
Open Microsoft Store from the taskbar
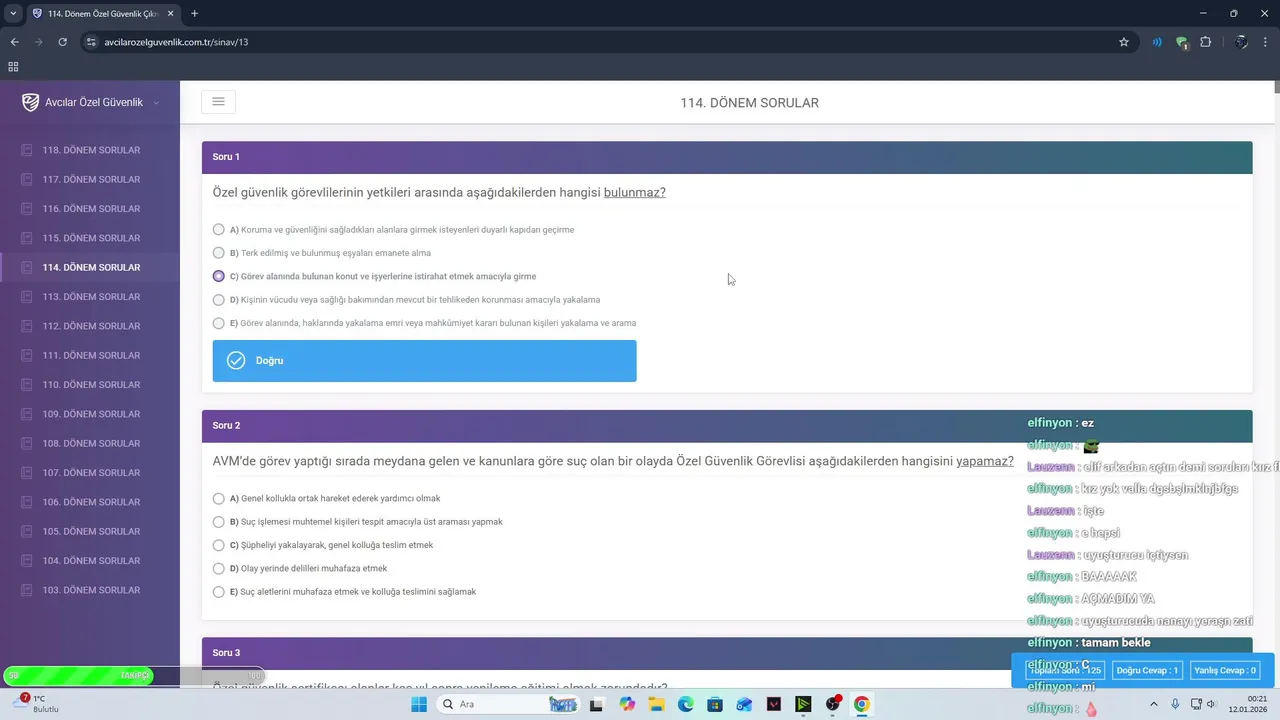click(x=715, y=704)
